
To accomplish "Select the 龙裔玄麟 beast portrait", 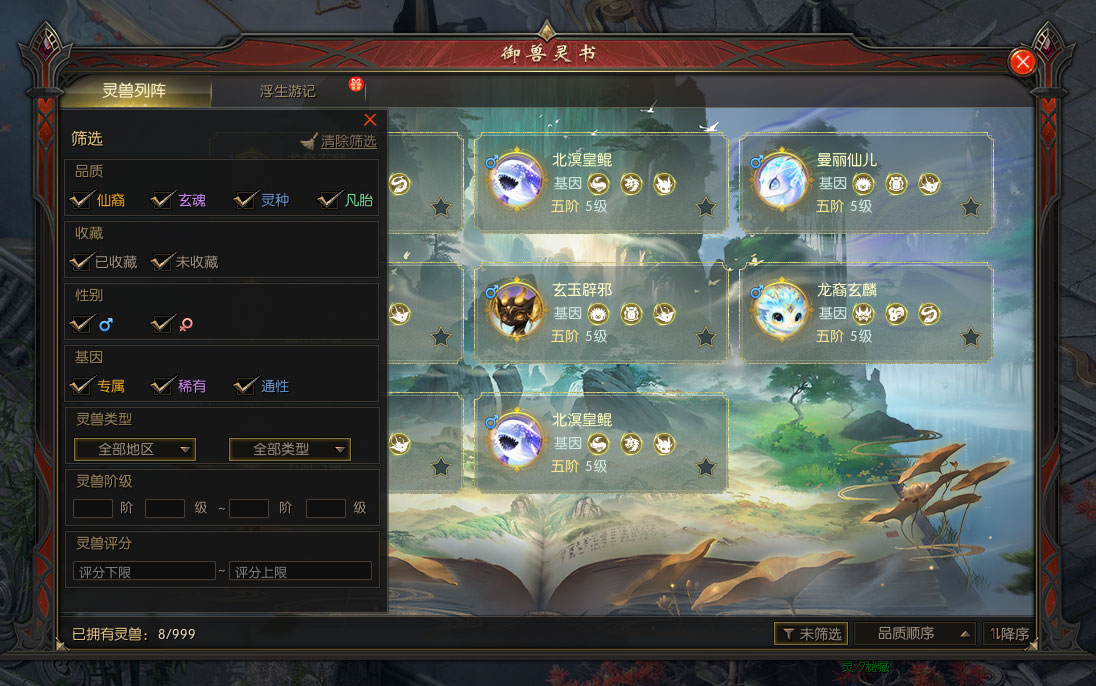I will (781, 312).
